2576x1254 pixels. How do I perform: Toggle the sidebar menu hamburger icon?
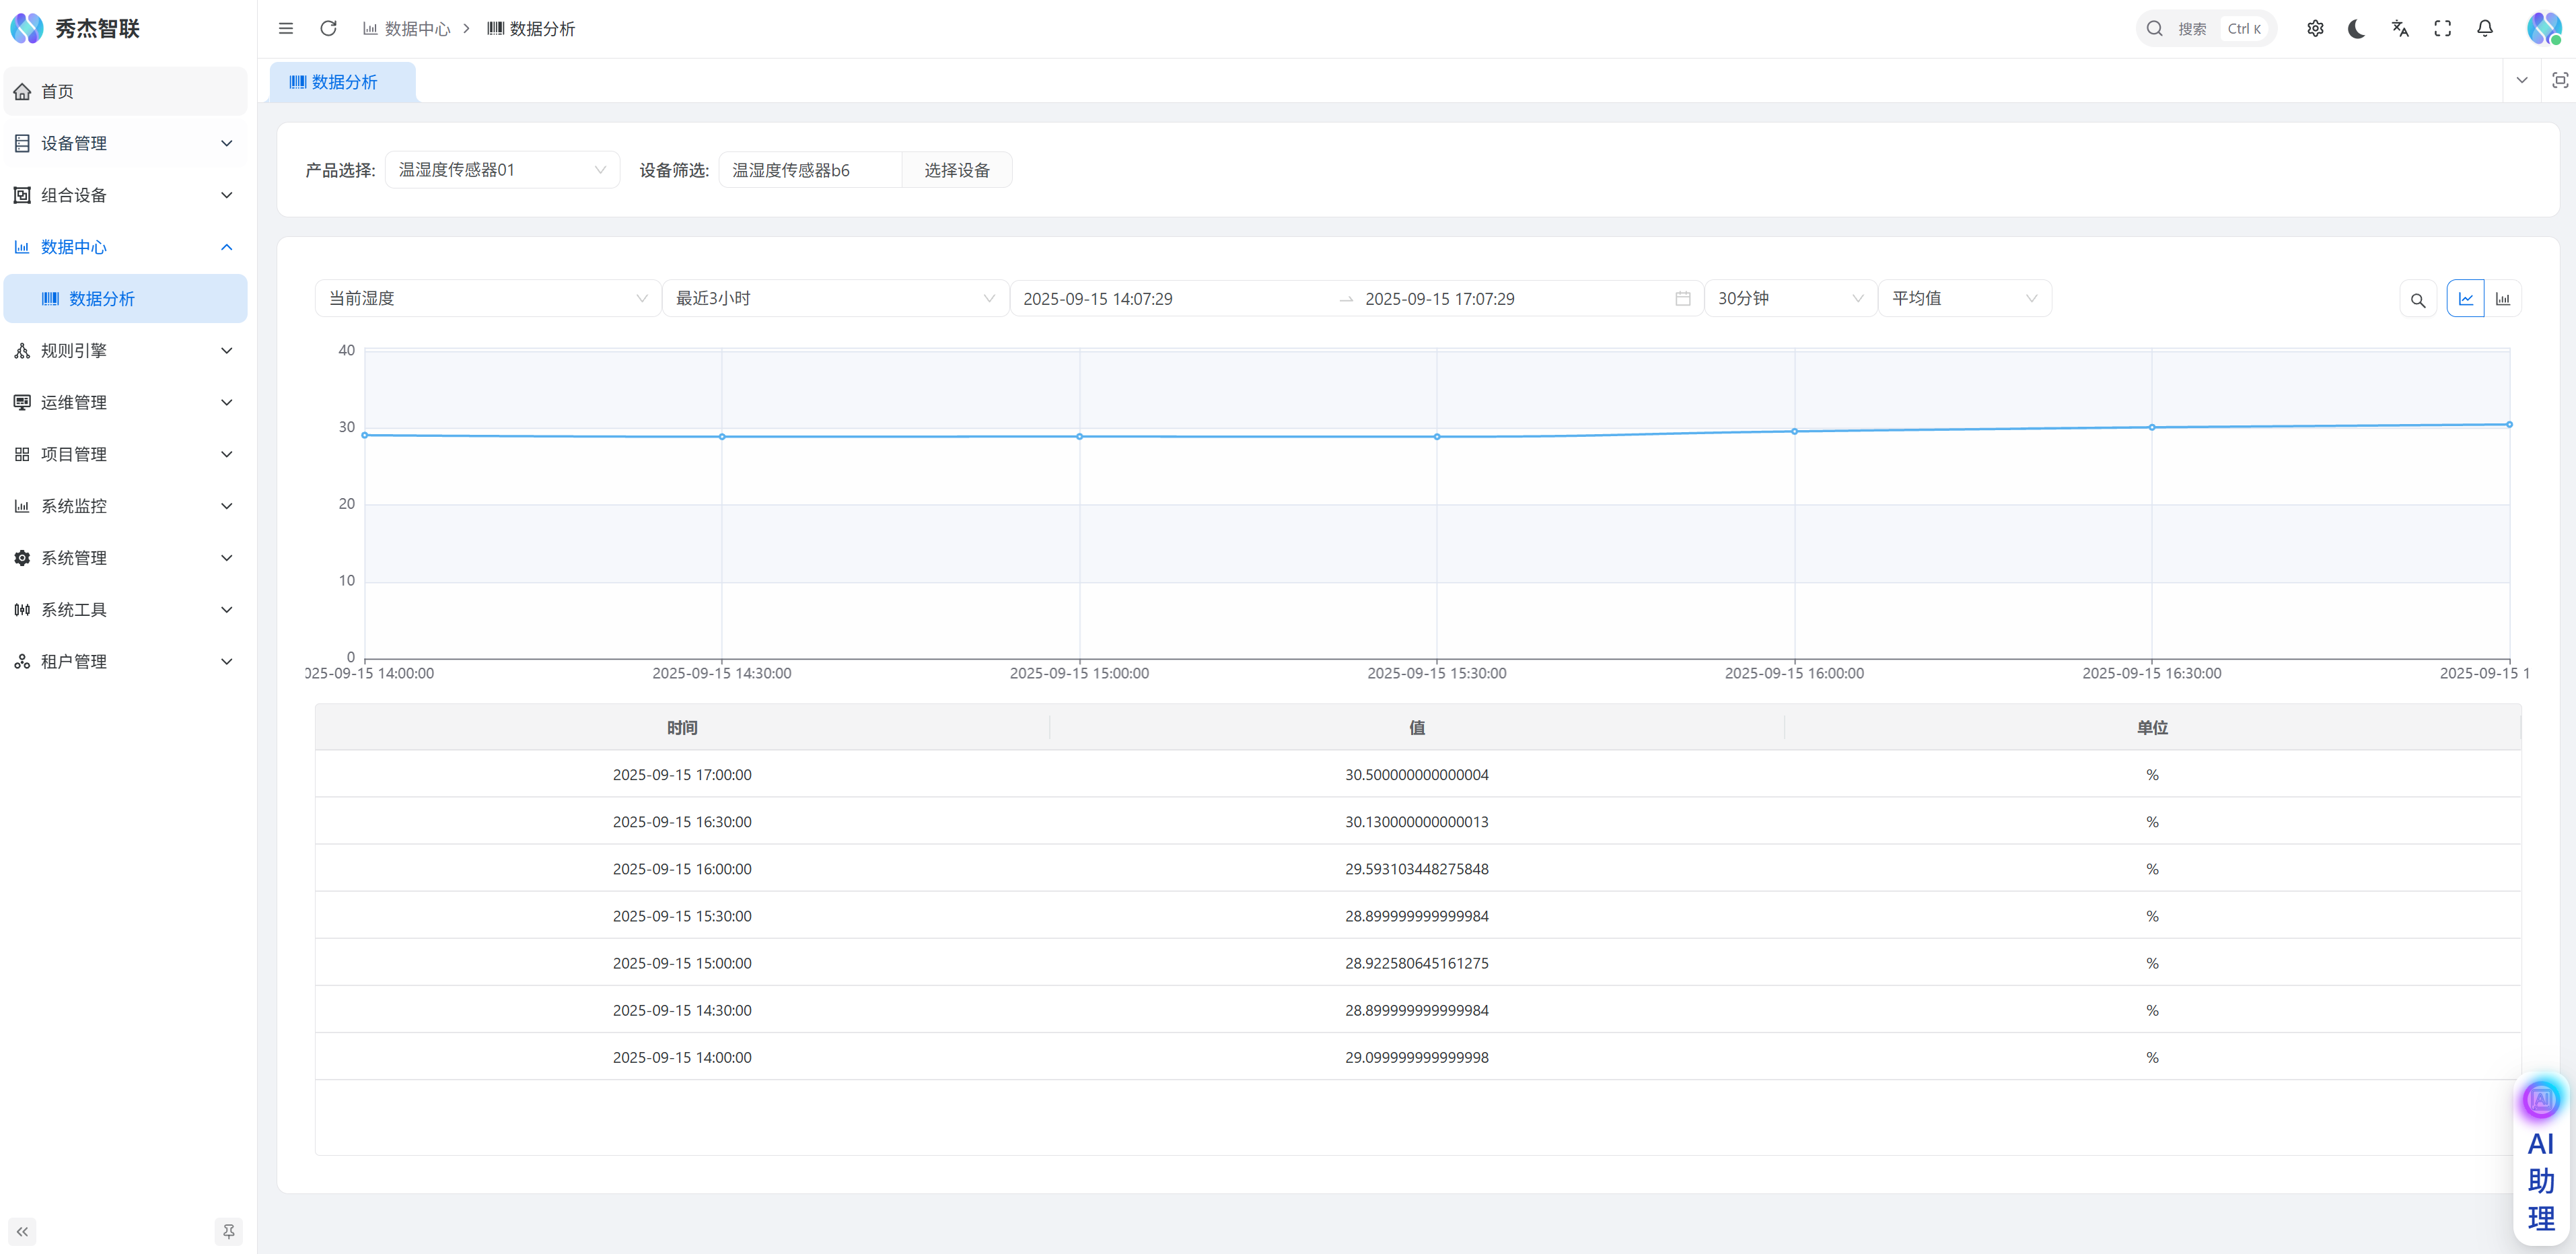tap(286, 28)
